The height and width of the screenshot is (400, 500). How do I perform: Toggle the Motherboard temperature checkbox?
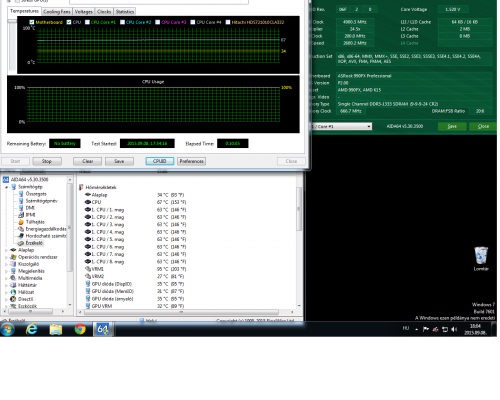(32, 22)
